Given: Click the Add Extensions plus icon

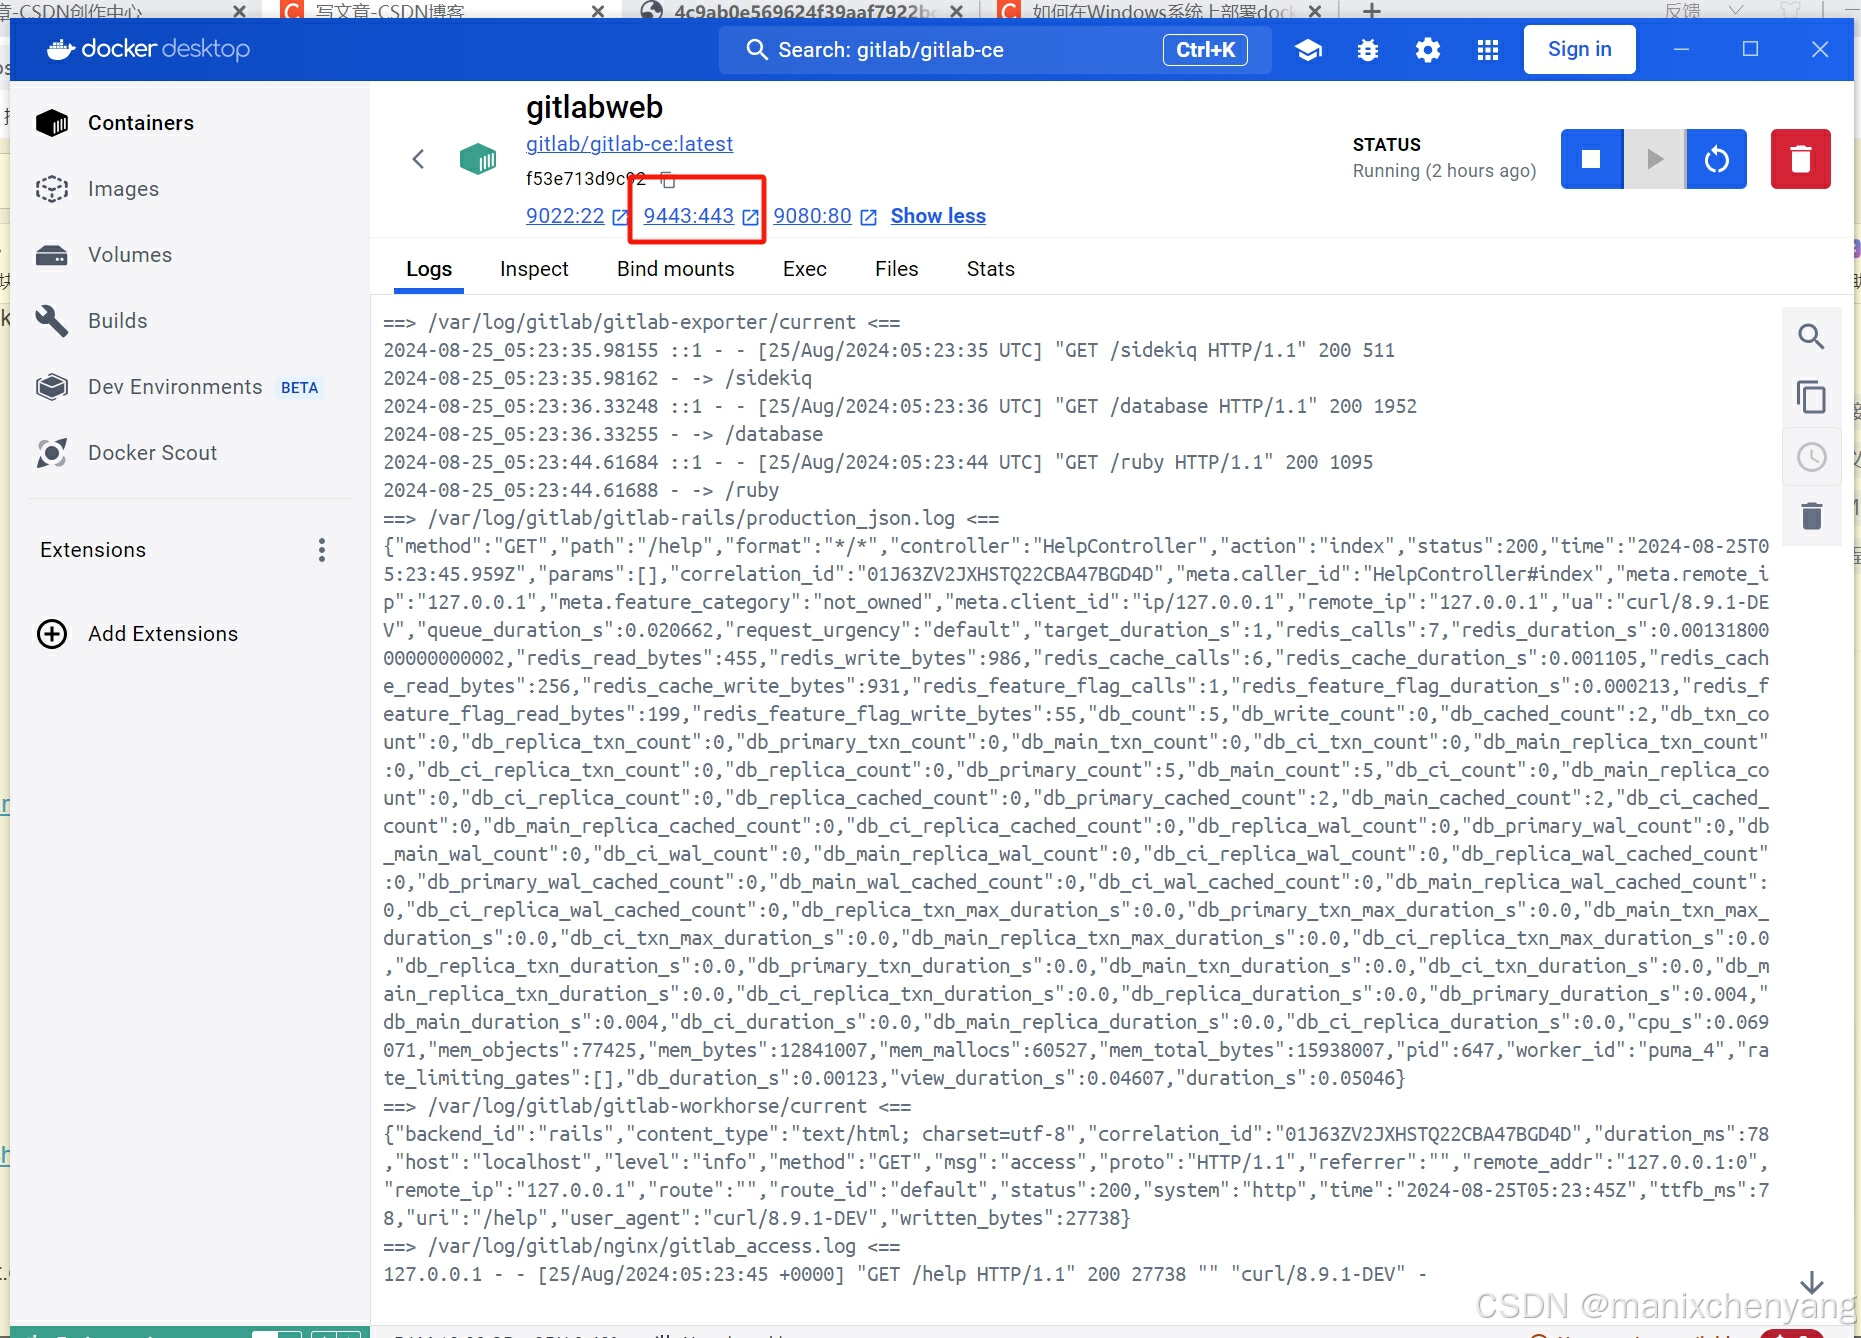Looking at the screenshot, I should [52, 634].
